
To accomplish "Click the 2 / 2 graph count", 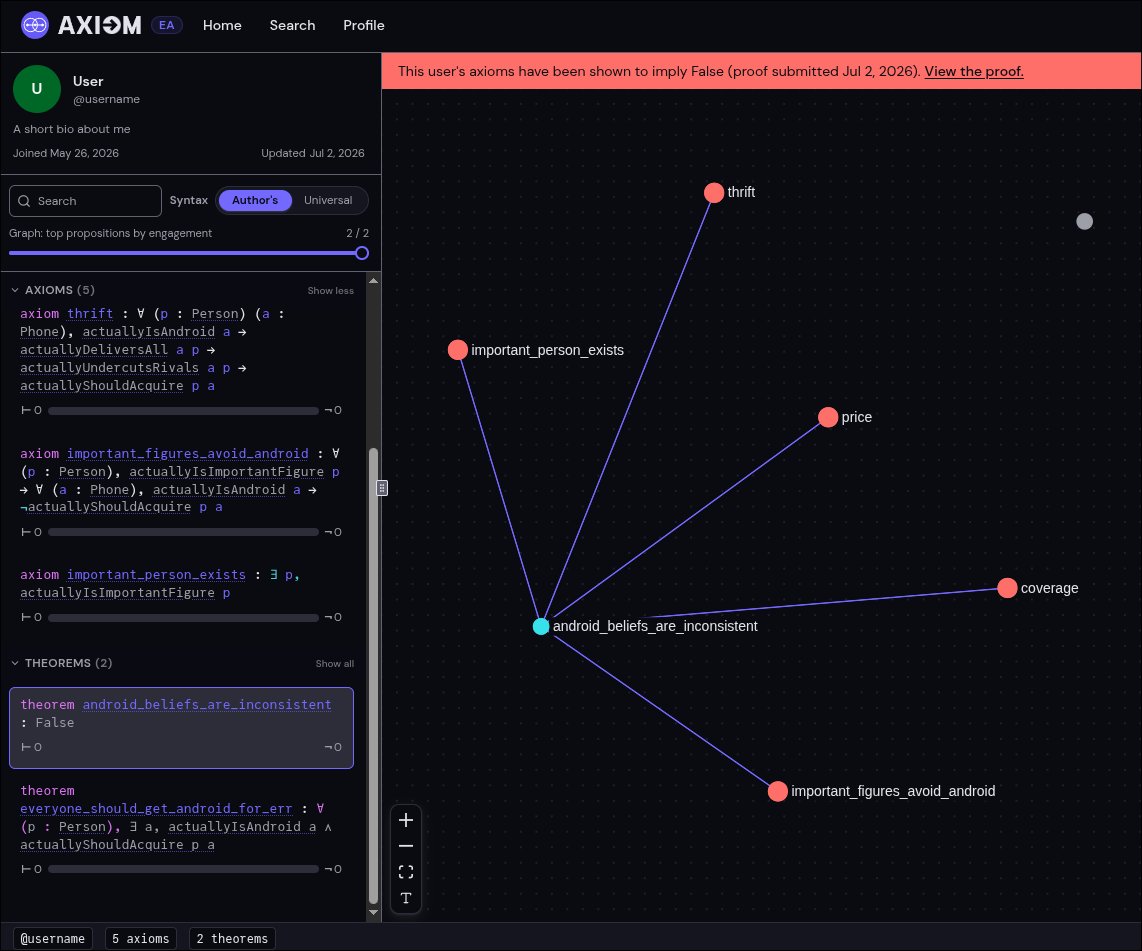I will [357, 233].
